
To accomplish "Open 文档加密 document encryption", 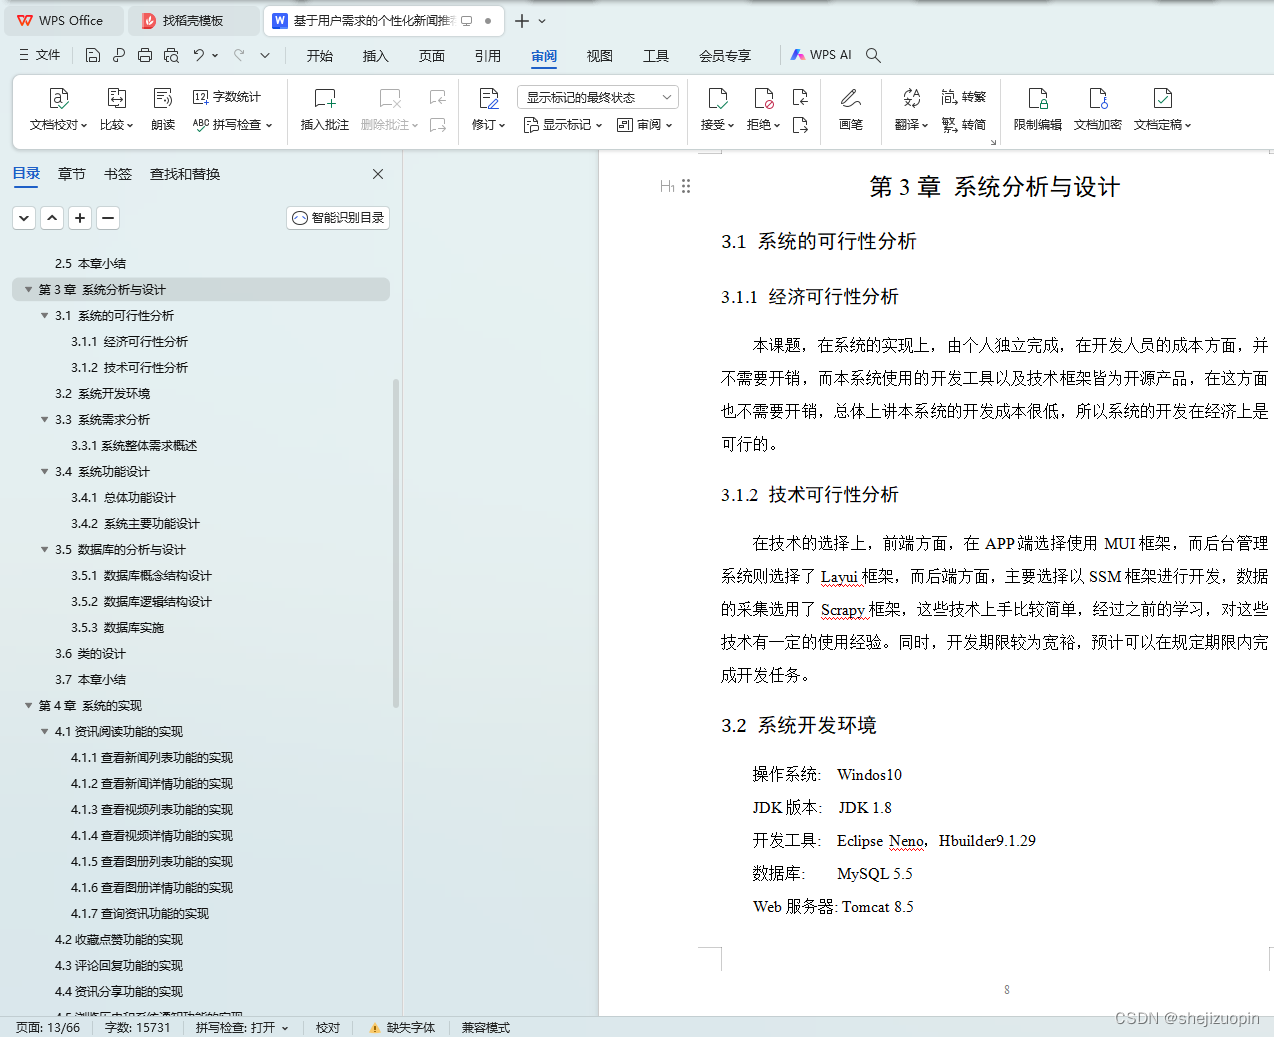I will pyautogui.click(x=1098, y=110).
